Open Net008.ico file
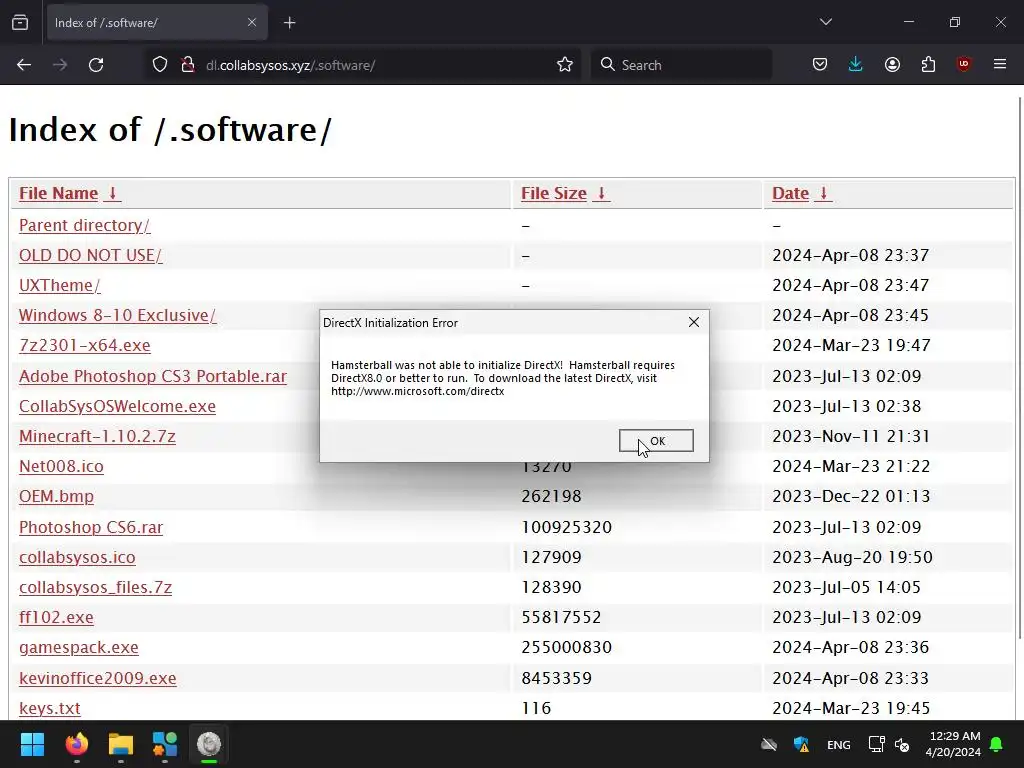This screenshot has width=1024, height=768. (61, 466)
